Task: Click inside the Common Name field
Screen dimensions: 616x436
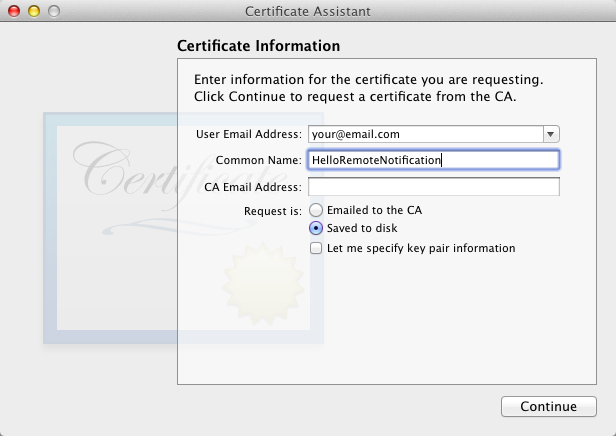Action: pyautogui.click(x=433, y=160)
